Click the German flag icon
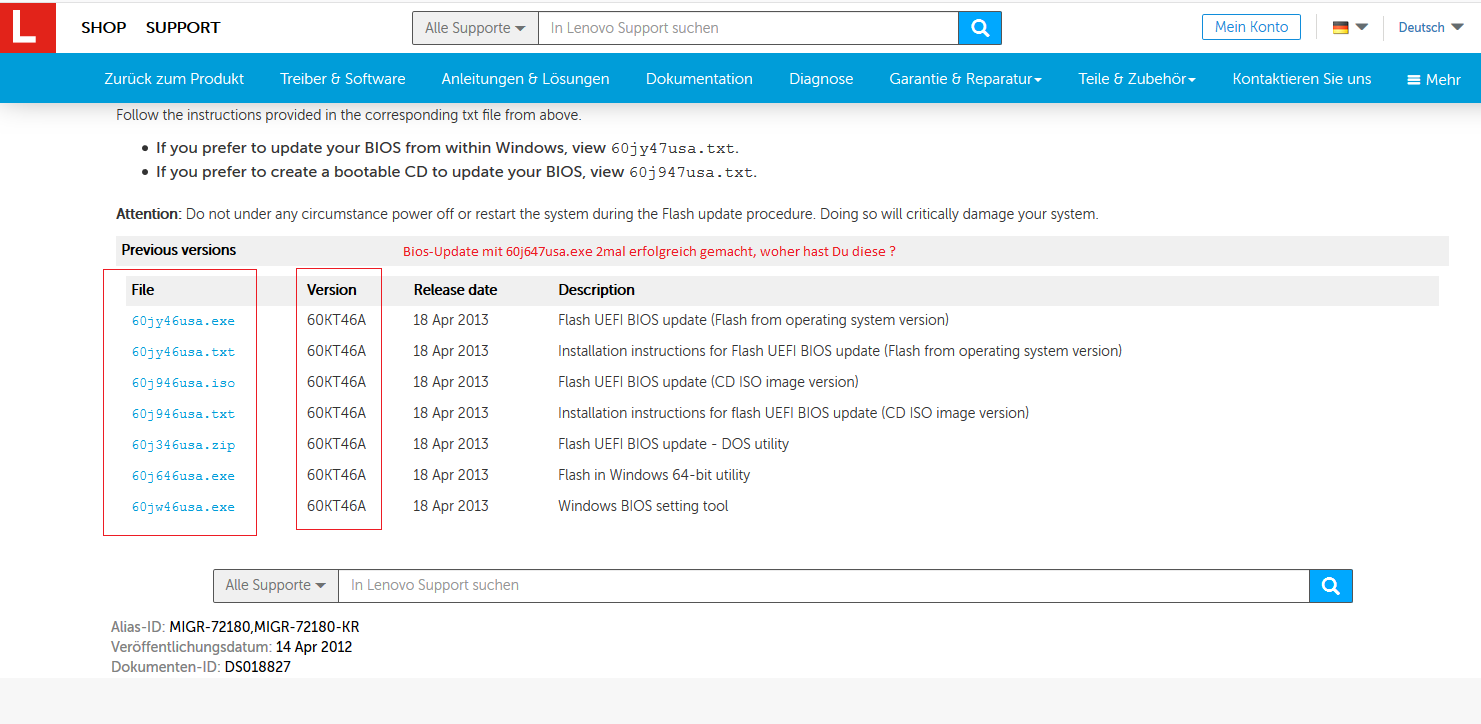The width and height of the screenshot is (1481, 724). point(1341,28)
